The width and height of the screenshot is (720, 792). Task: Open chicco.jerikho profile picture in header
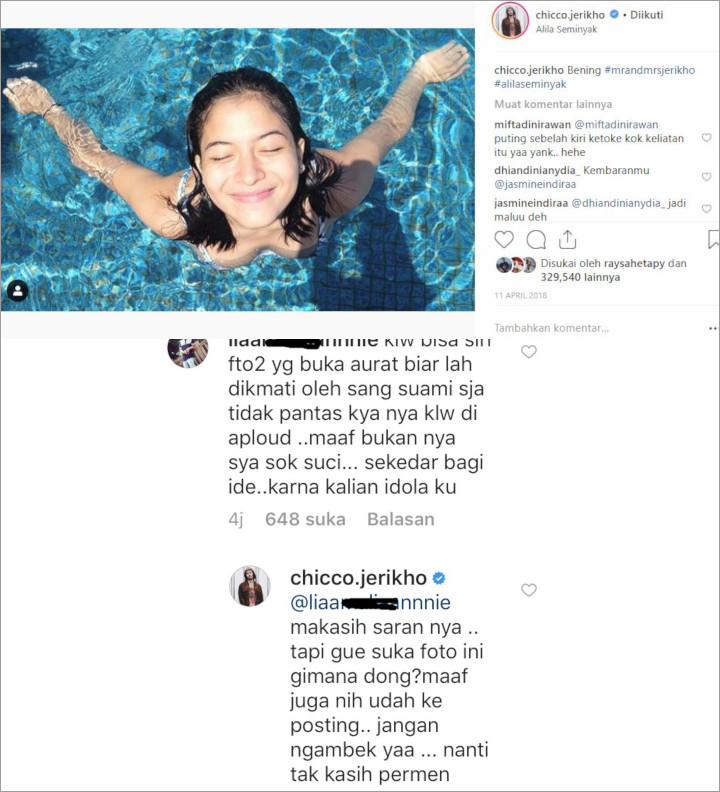[x=511, y=21]
